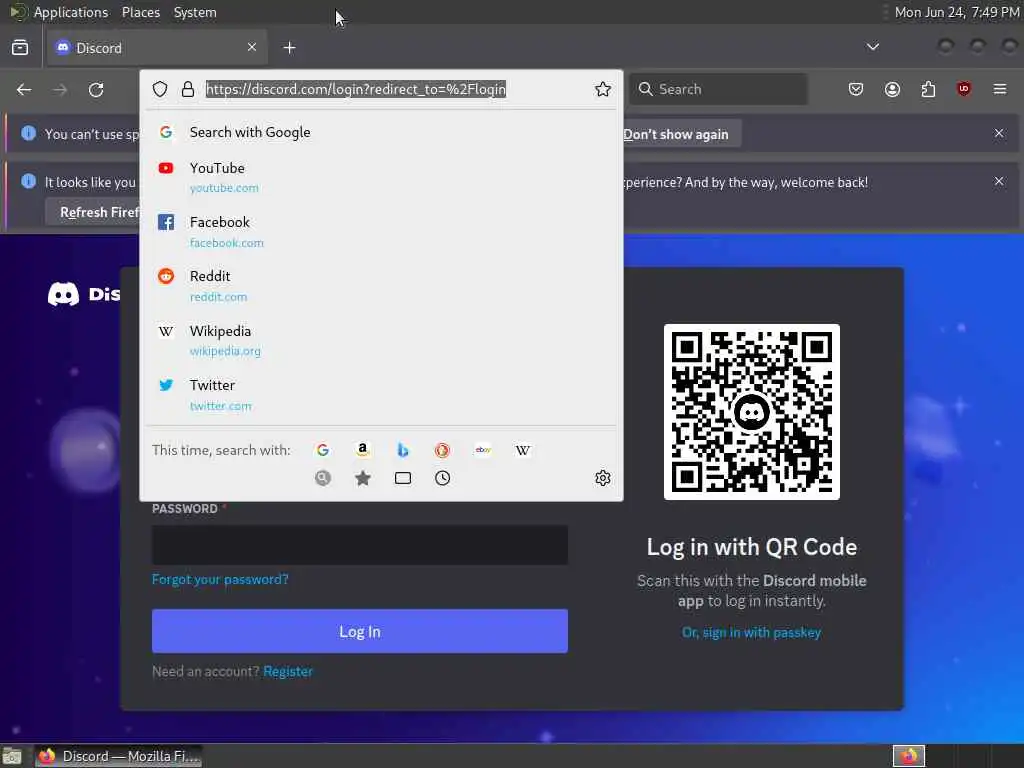1024x768 pixels.
Task: Click the Discord QR code image
Action: coord(752,412)
